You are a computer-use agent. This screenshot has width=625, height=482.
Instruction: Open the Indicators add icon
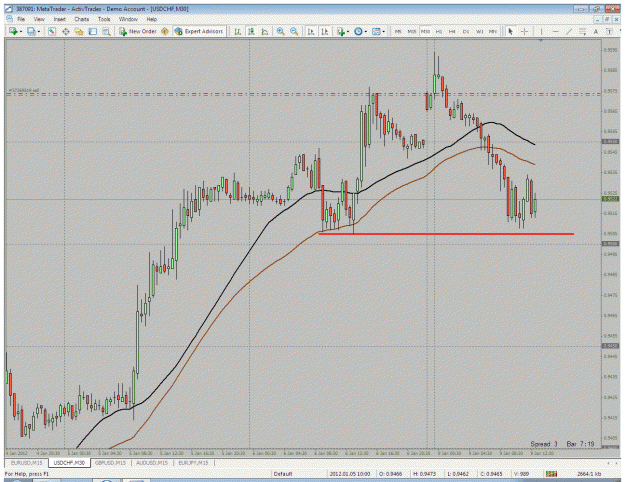pos(340,31)
